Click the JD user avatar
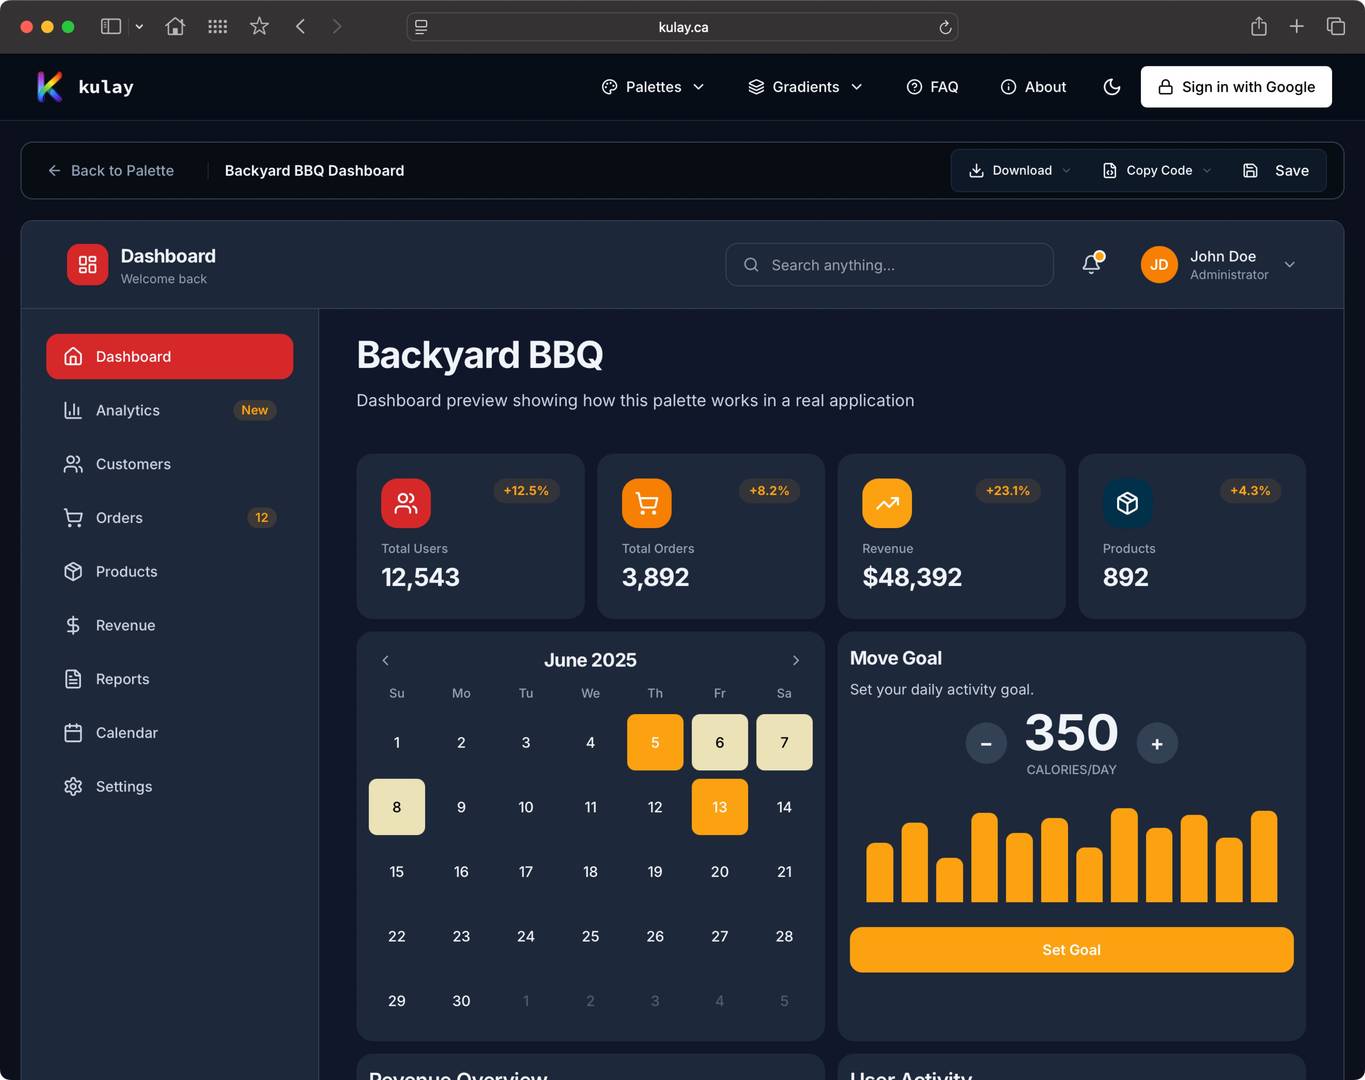The width and height of the screenshot is (1365, 1080). coord(1159,265)
